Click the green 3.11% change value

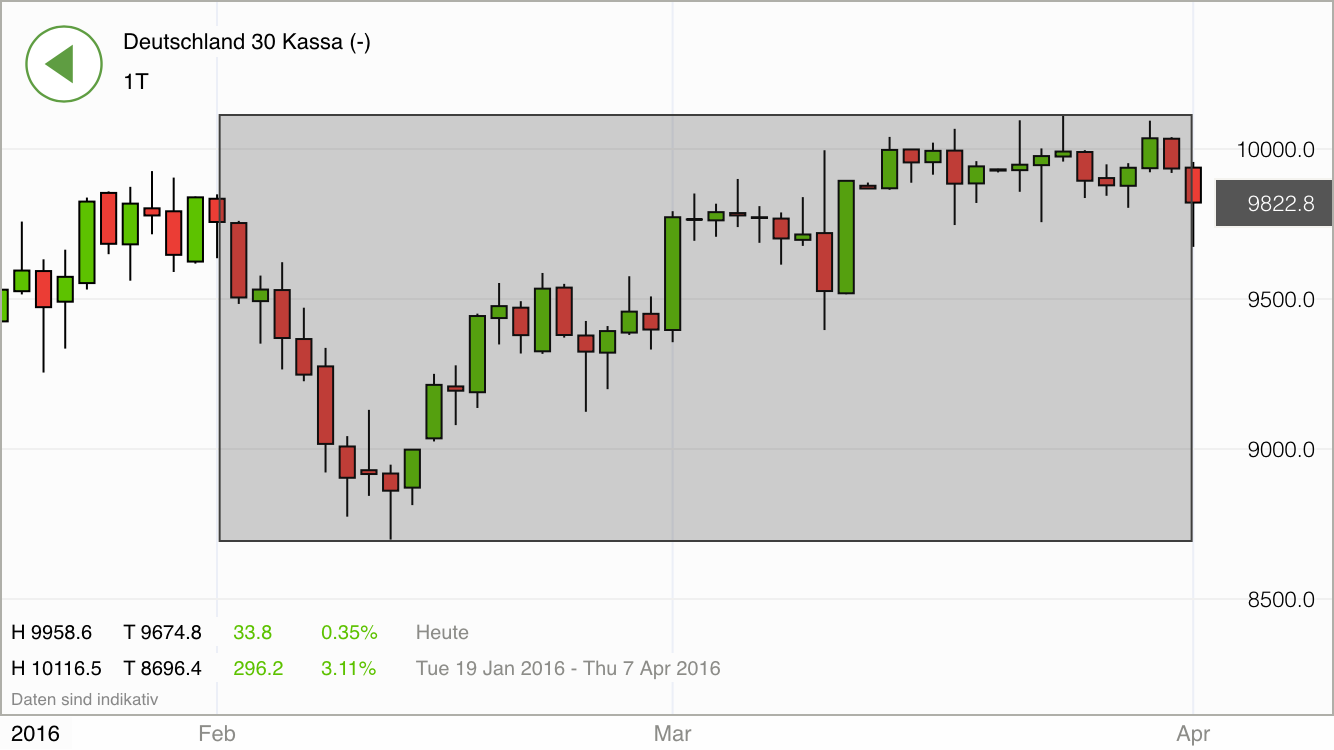click(348, 668)
